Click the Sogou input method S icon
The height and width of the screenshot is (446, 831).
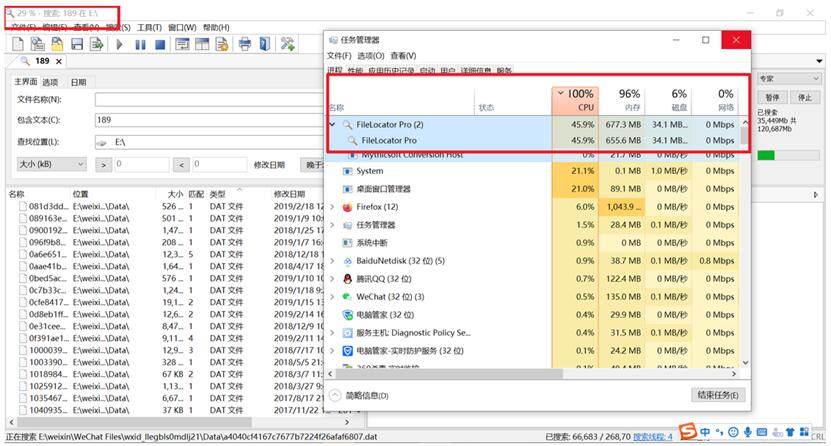pyautogui.click(x=688, y=431)
